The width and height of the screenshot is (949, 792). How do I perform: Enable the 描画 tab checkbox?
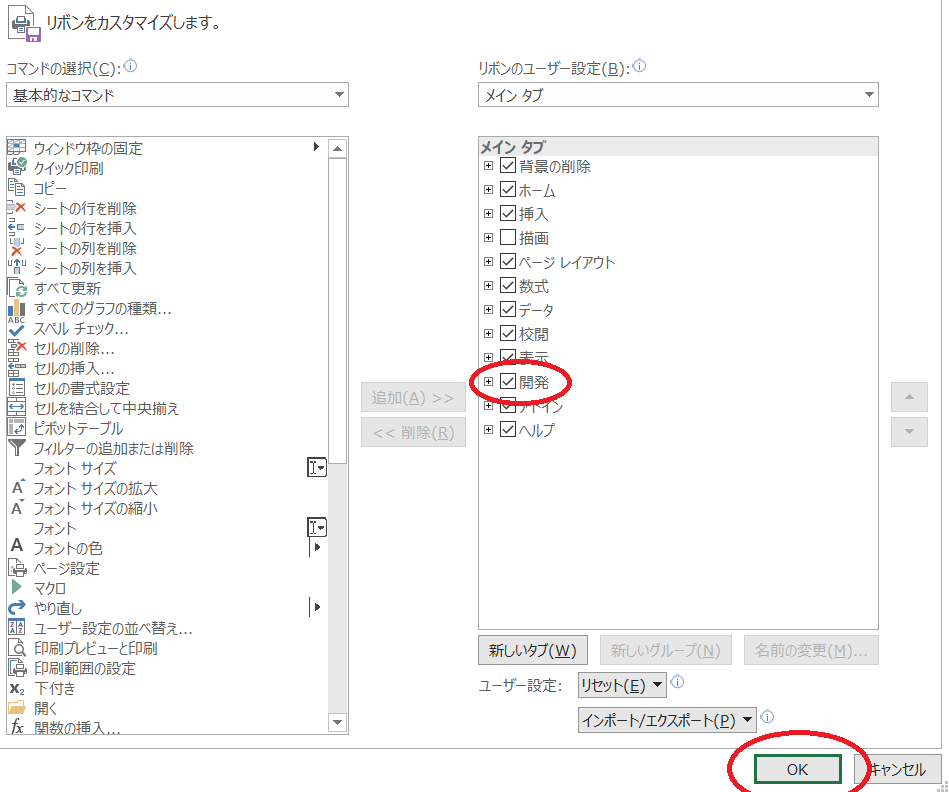(x=508, y=237)
